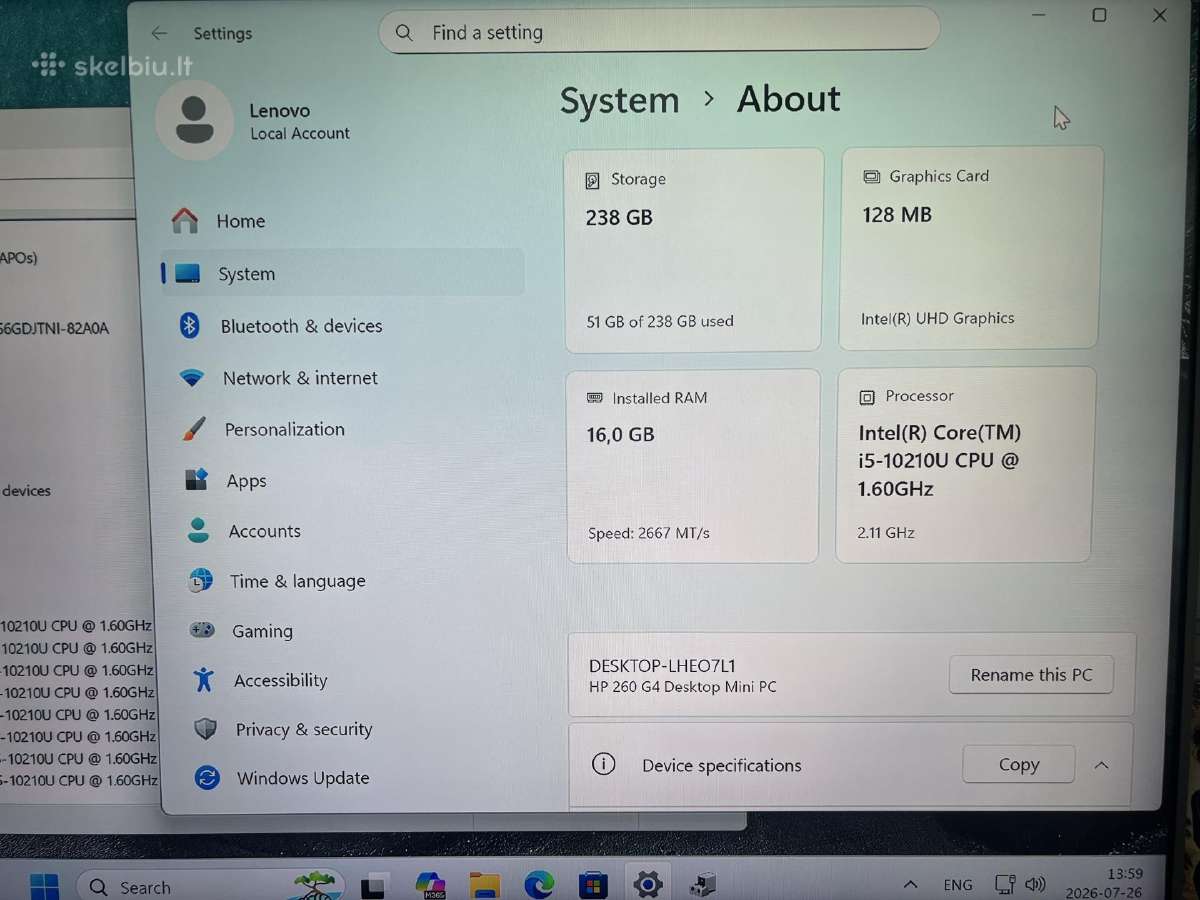Viewport: 1200px width, 900px height.
Task: Select System in the settings sidebar
Action: 342,273
